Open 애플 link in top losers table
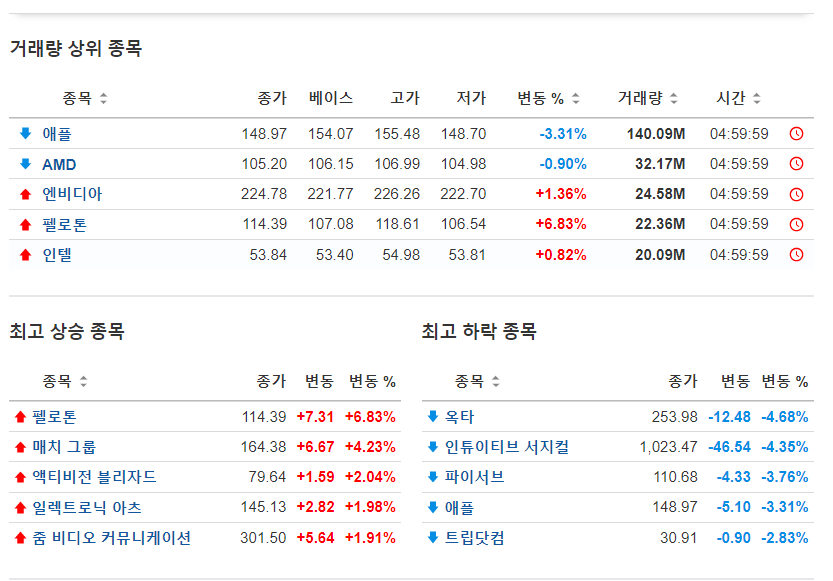Screen dimensions: 833x581 tap(459, 508)
